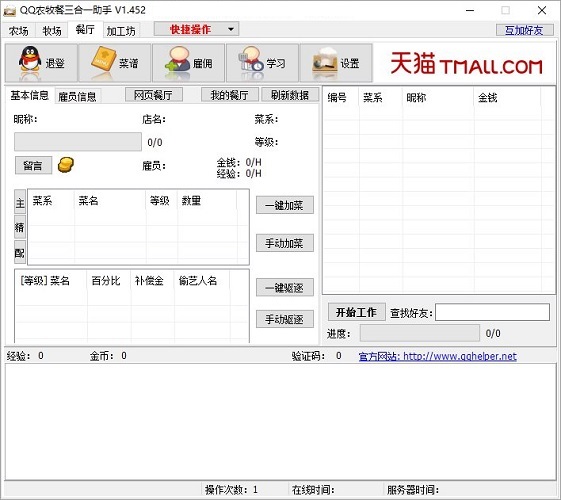Image resolution: width=561 pixels, height=500 pixels.
Task: Click the 金钱 column header in friends list
Action: (x=508, y=97)
